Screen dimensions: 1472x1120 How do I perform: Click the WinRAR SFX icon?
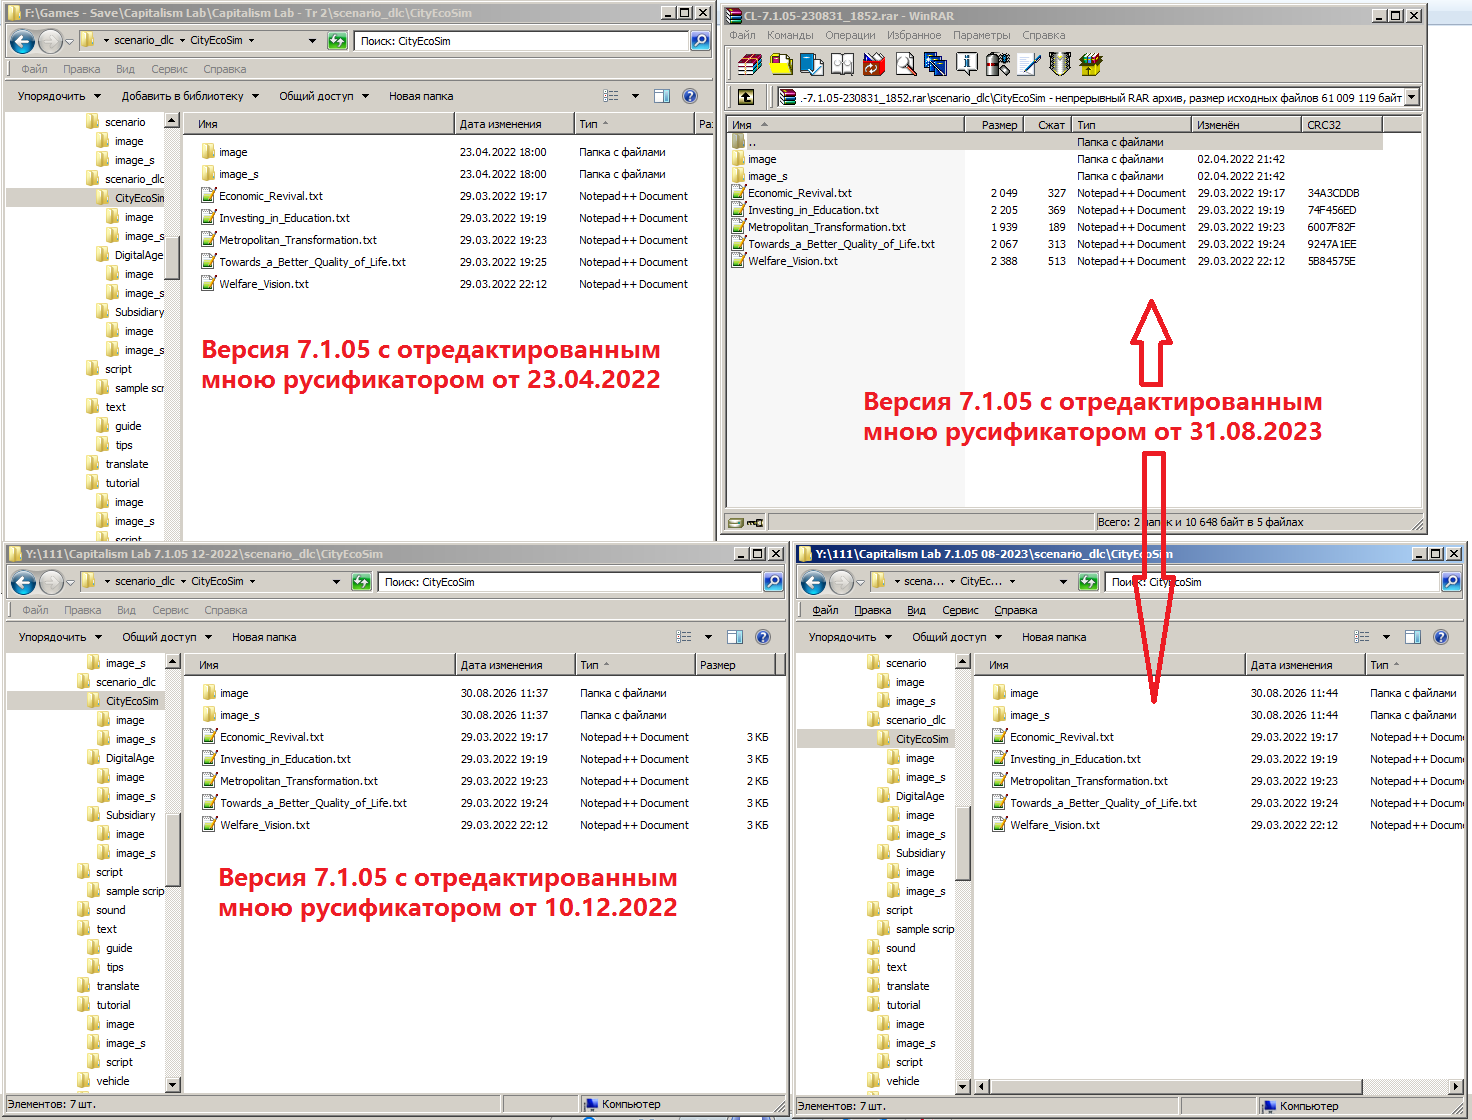coord(1091,65)
